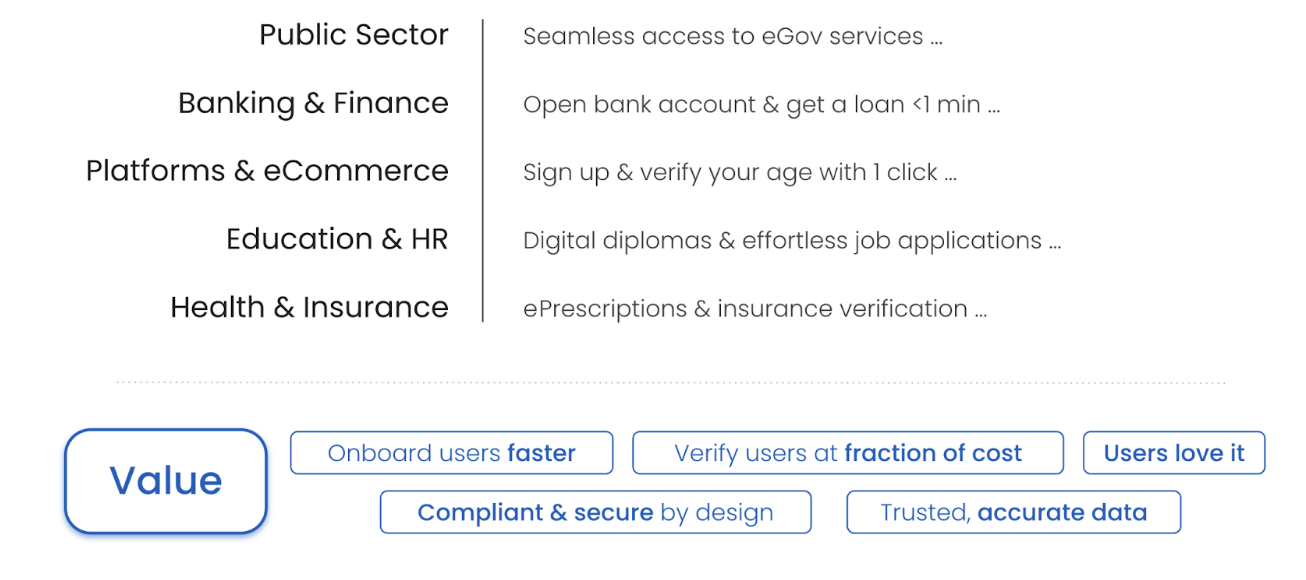Open Digital diplomas & effortless job applications
This screenshot has height=580, width=1306.
pos(782,241)
